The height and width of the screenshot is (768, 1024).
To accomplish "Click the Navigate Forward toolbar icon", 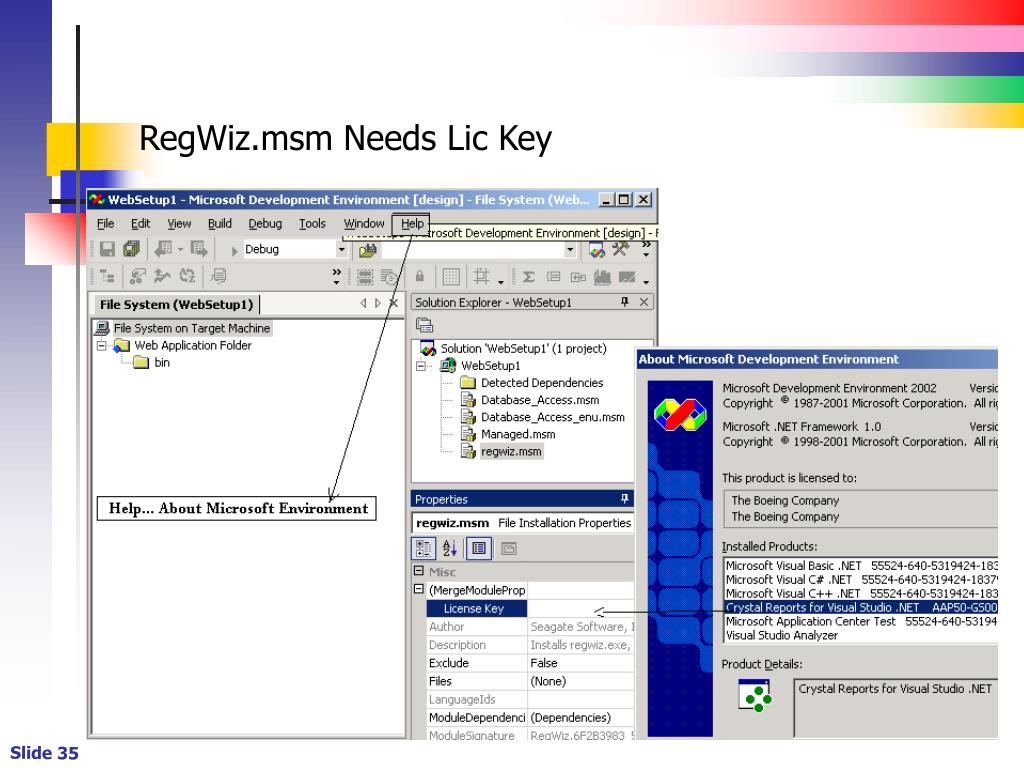I will (x=199, y=249).
